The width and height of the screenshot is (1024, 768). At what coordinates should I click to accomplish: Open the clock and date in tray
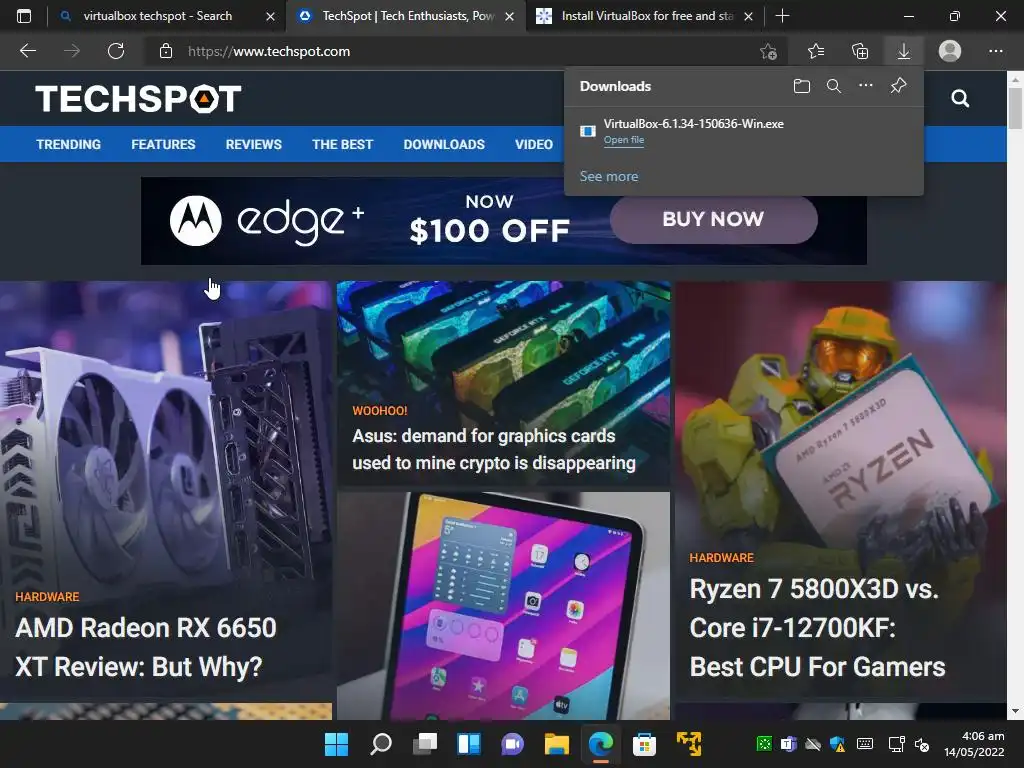[974, 744]
